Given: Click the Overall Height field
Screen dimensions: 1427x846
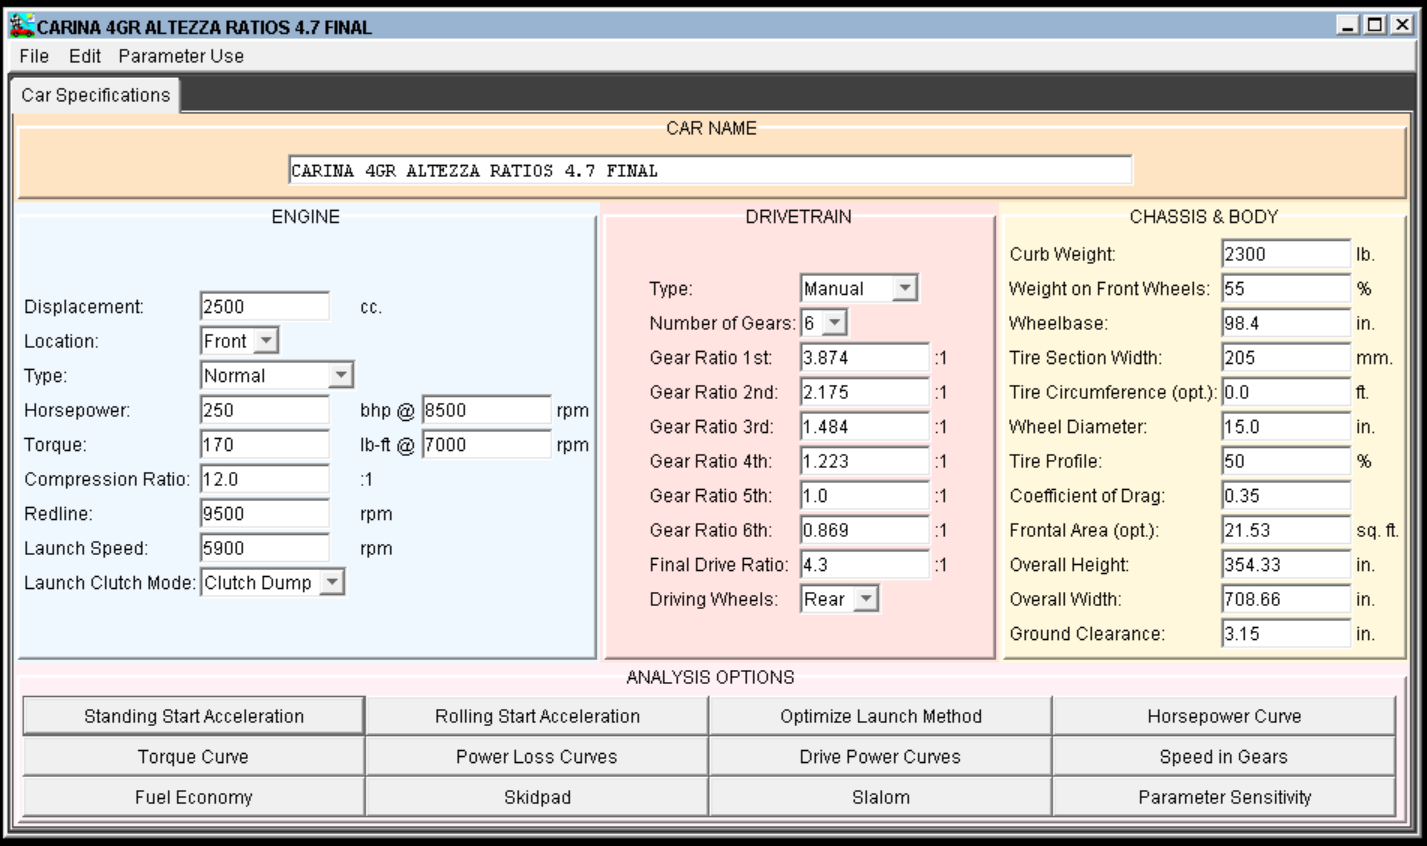Looking at the screenshot, I should 1286,565.
